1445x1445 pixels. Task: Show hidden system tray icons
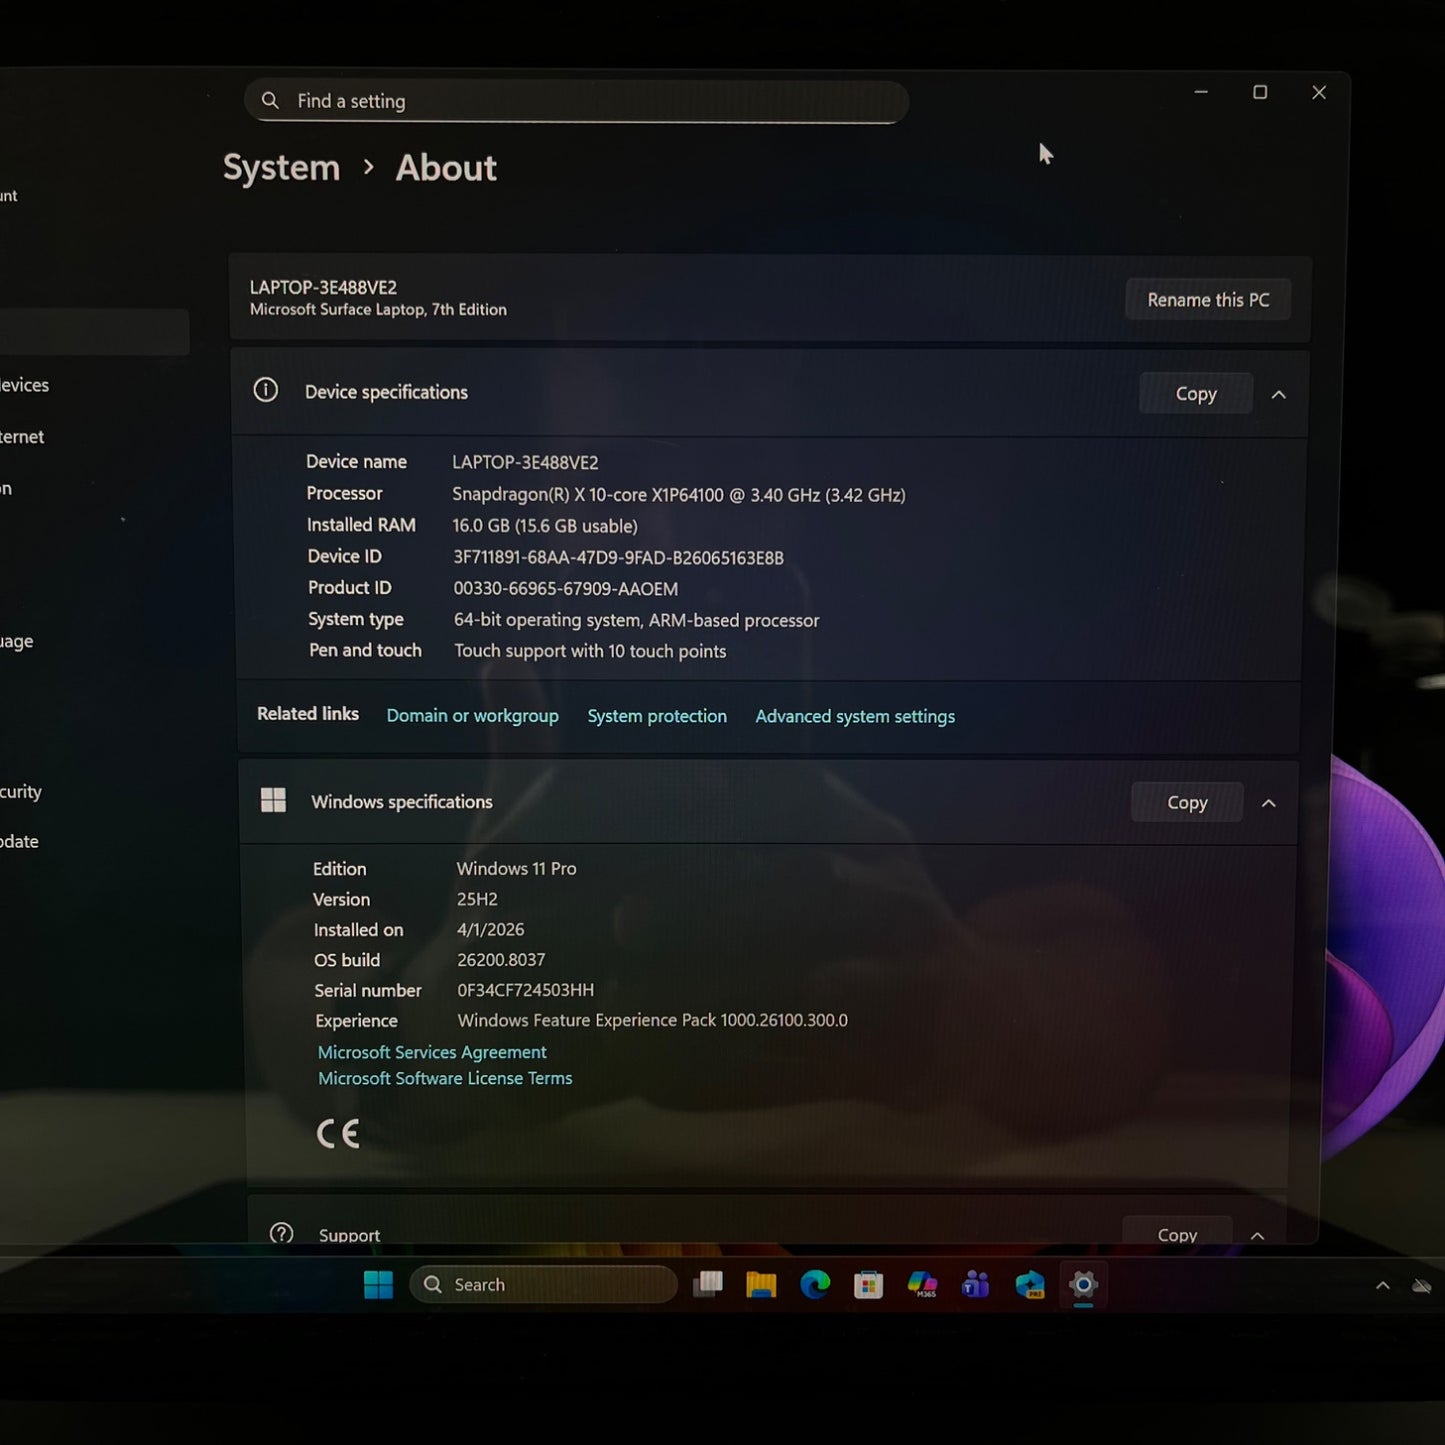pos(1382,1286)
